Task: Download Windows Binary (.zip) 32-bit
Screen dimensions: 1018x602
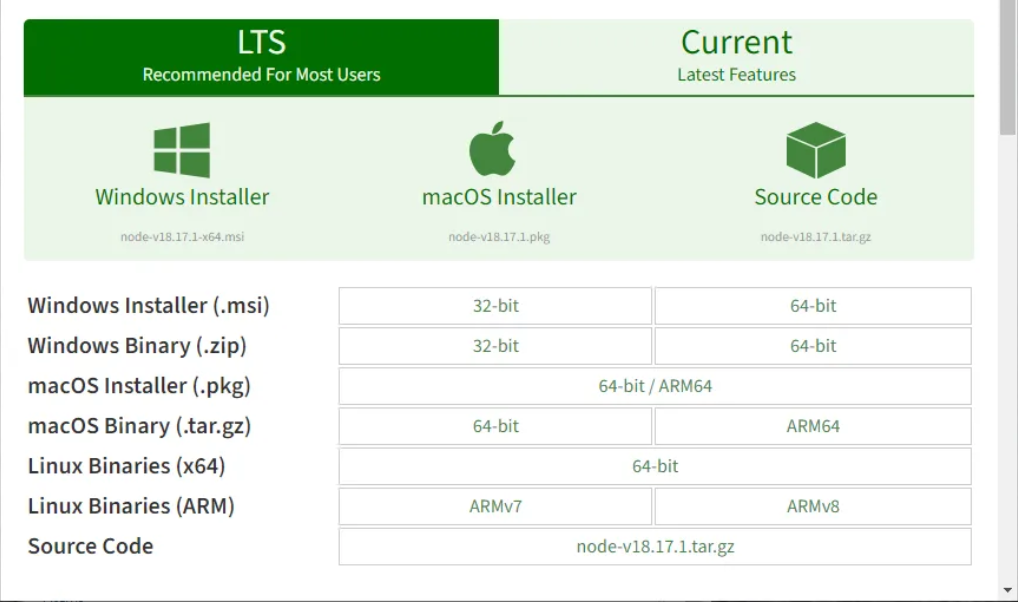Action: [495, 346]
